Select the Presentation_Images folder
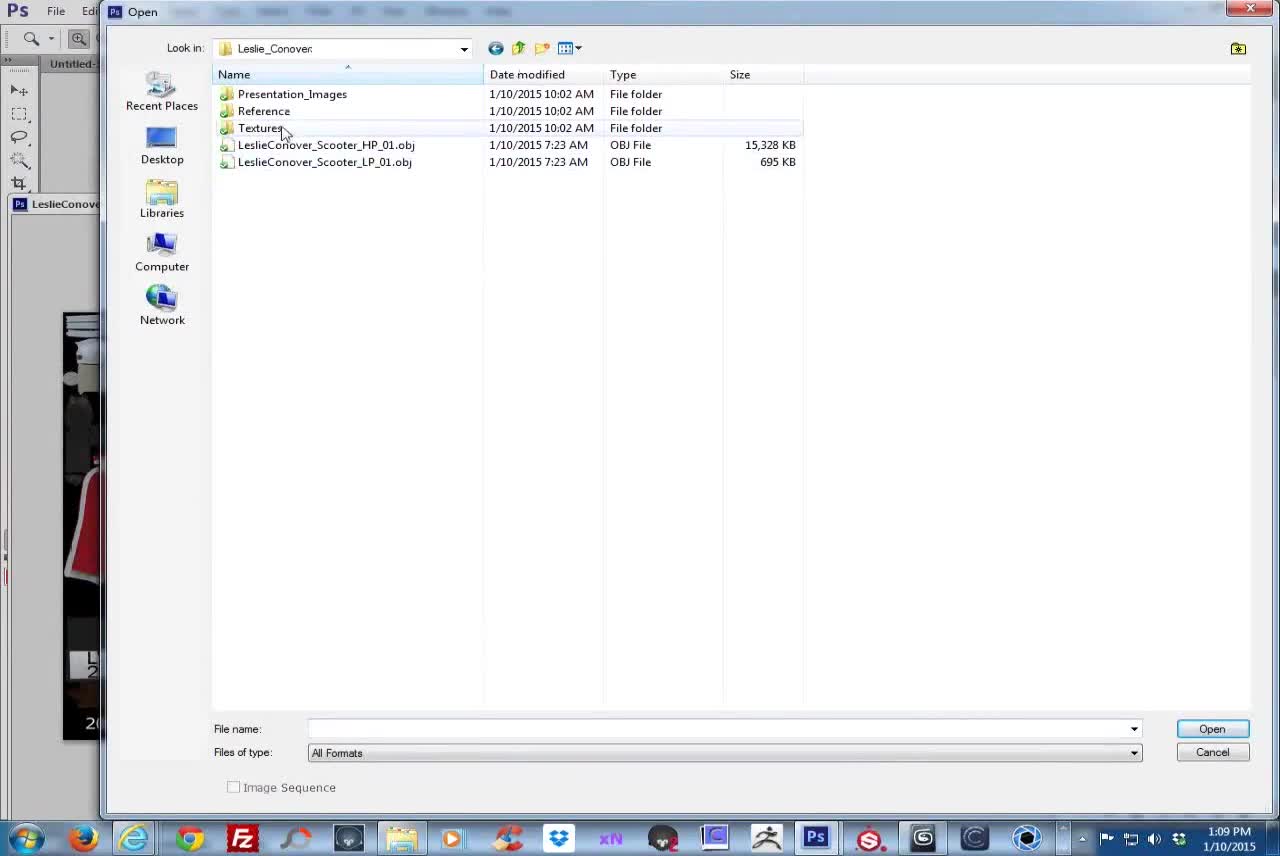Image resolution: width=1280 pixels, height=856 pixels. [x=292, y=94]
